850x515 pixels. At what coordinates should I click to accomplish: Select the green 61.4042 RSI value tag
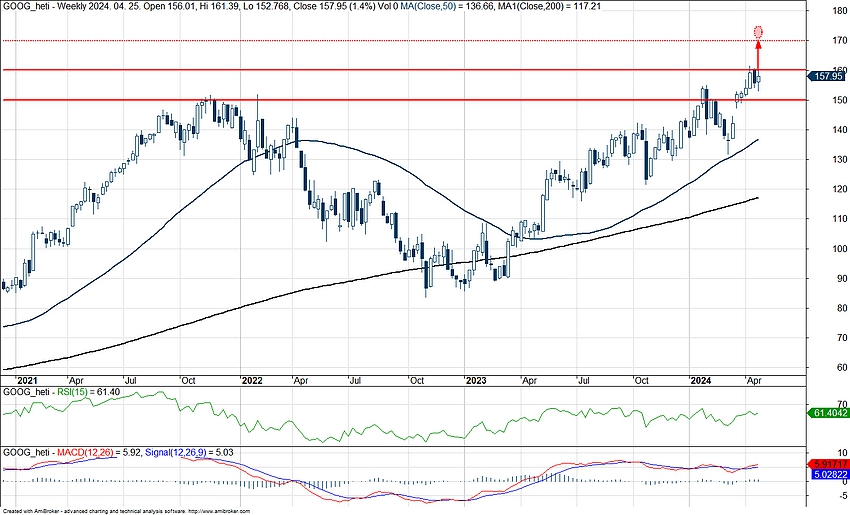827,413
